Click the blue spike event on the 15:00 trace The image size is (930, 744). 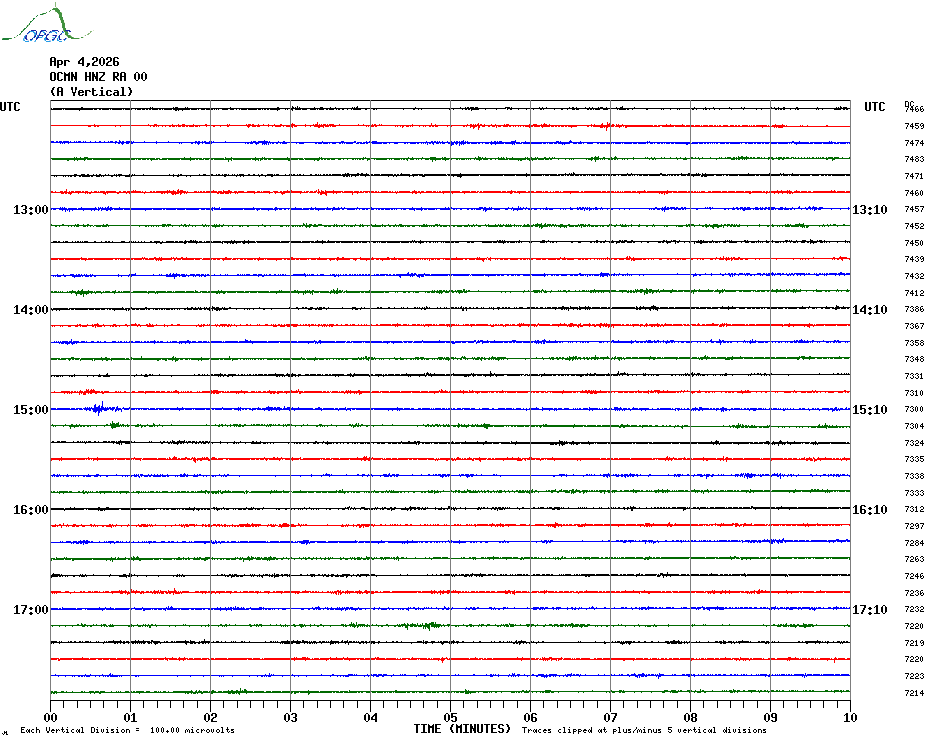(101, 408)
